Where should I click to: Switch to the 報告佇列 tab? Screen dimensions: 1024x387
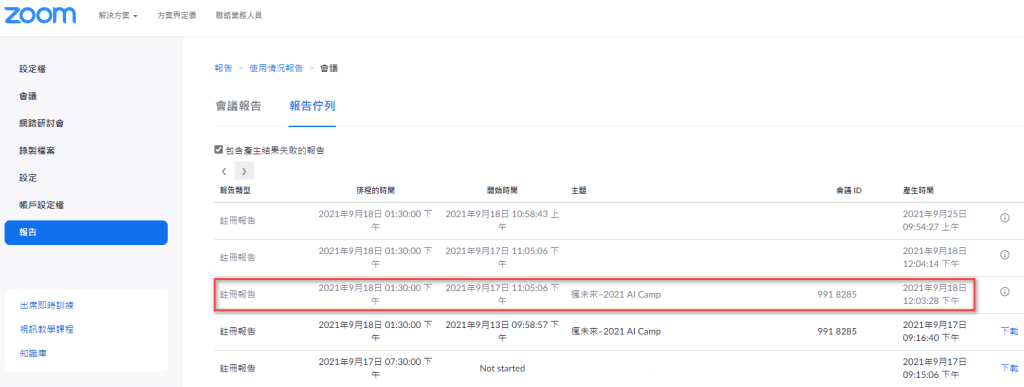(x=312, y=106)
